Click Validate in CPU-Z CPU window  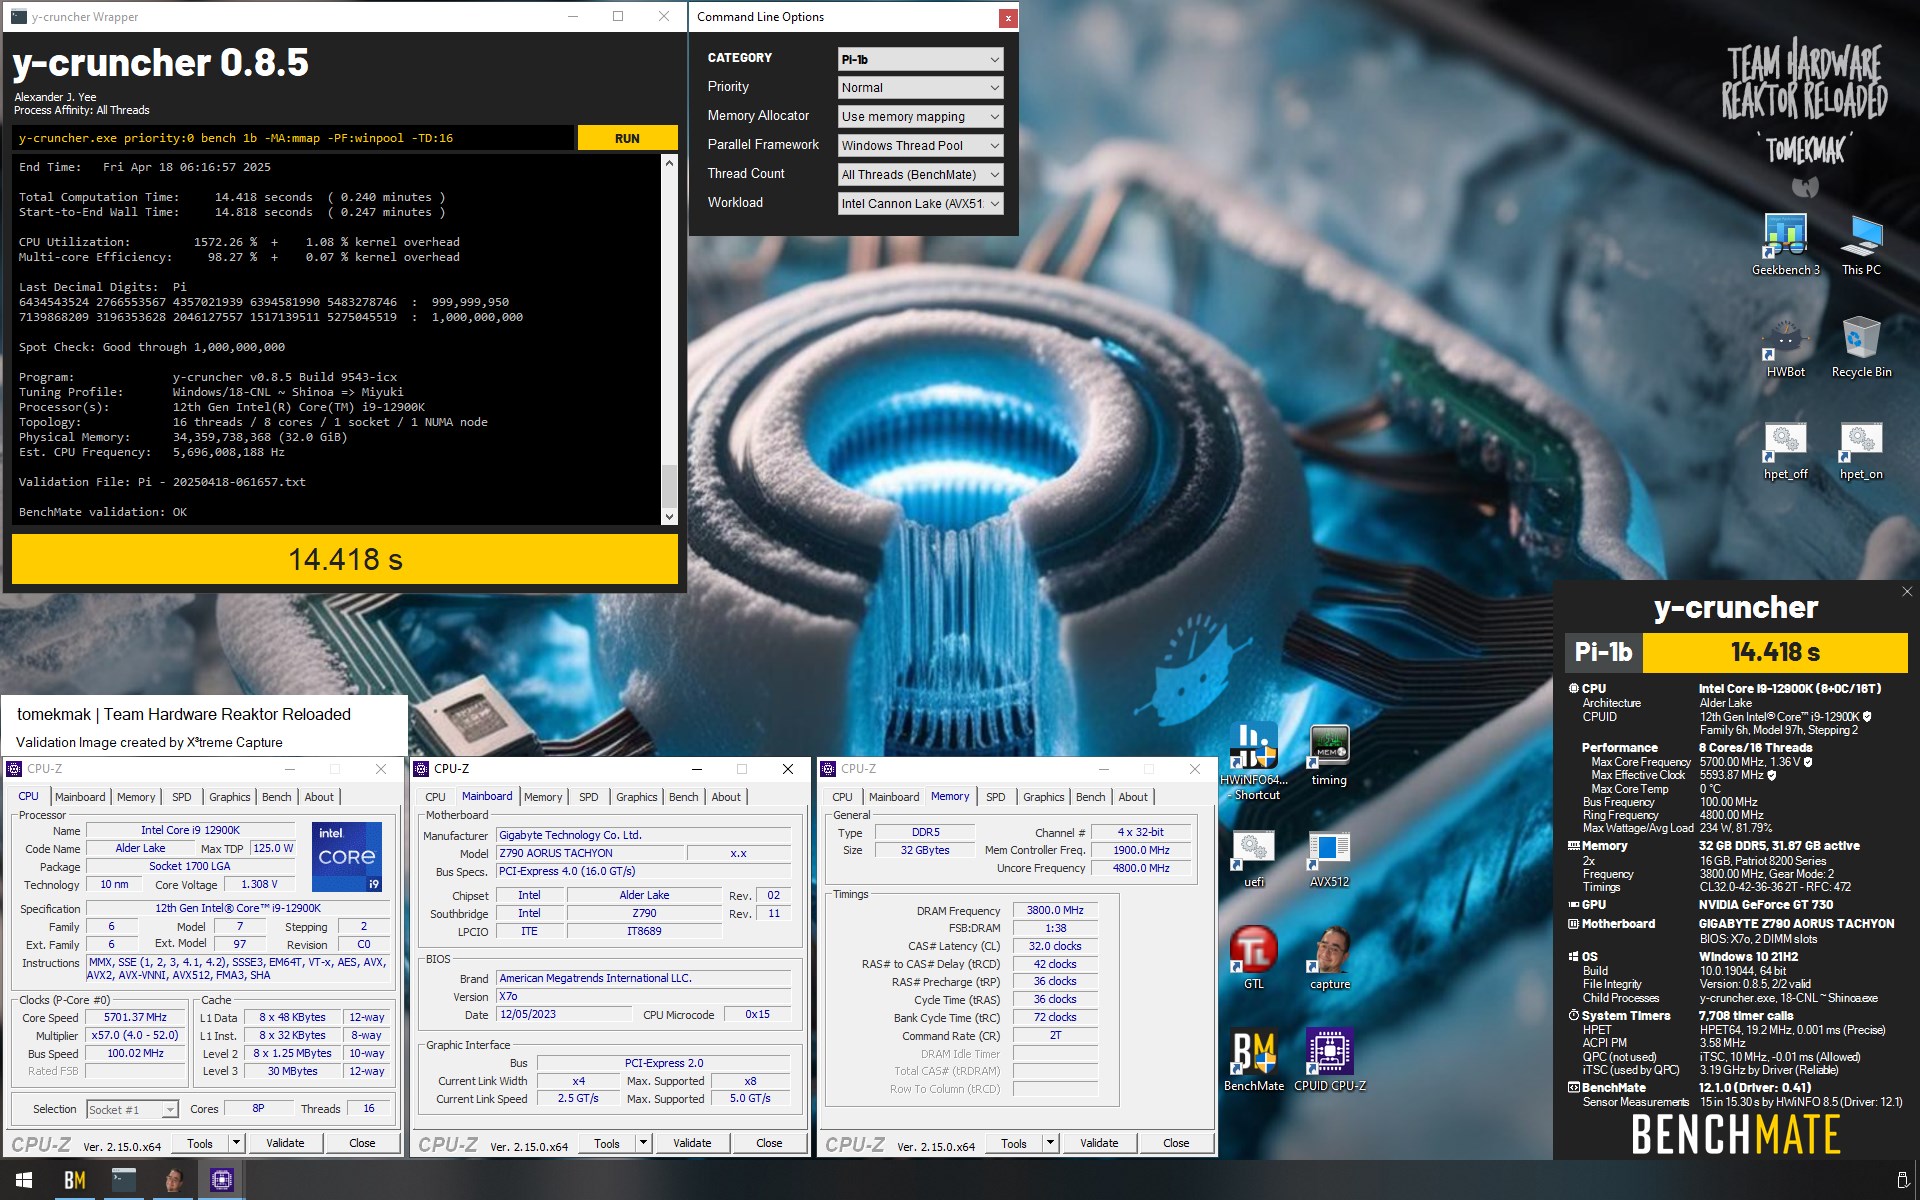pos(285,1143)
